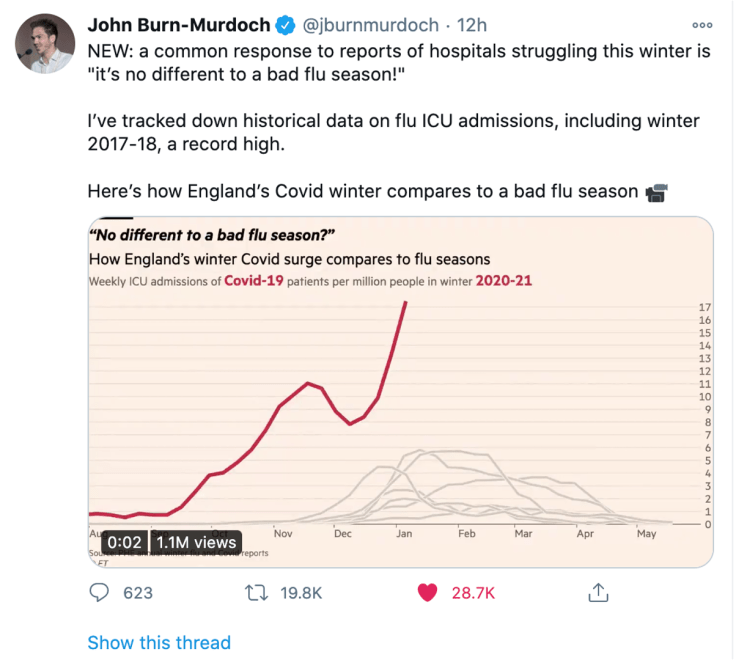Click the 28.7K likes count
736x660 pixels.
tap(474, 593)
